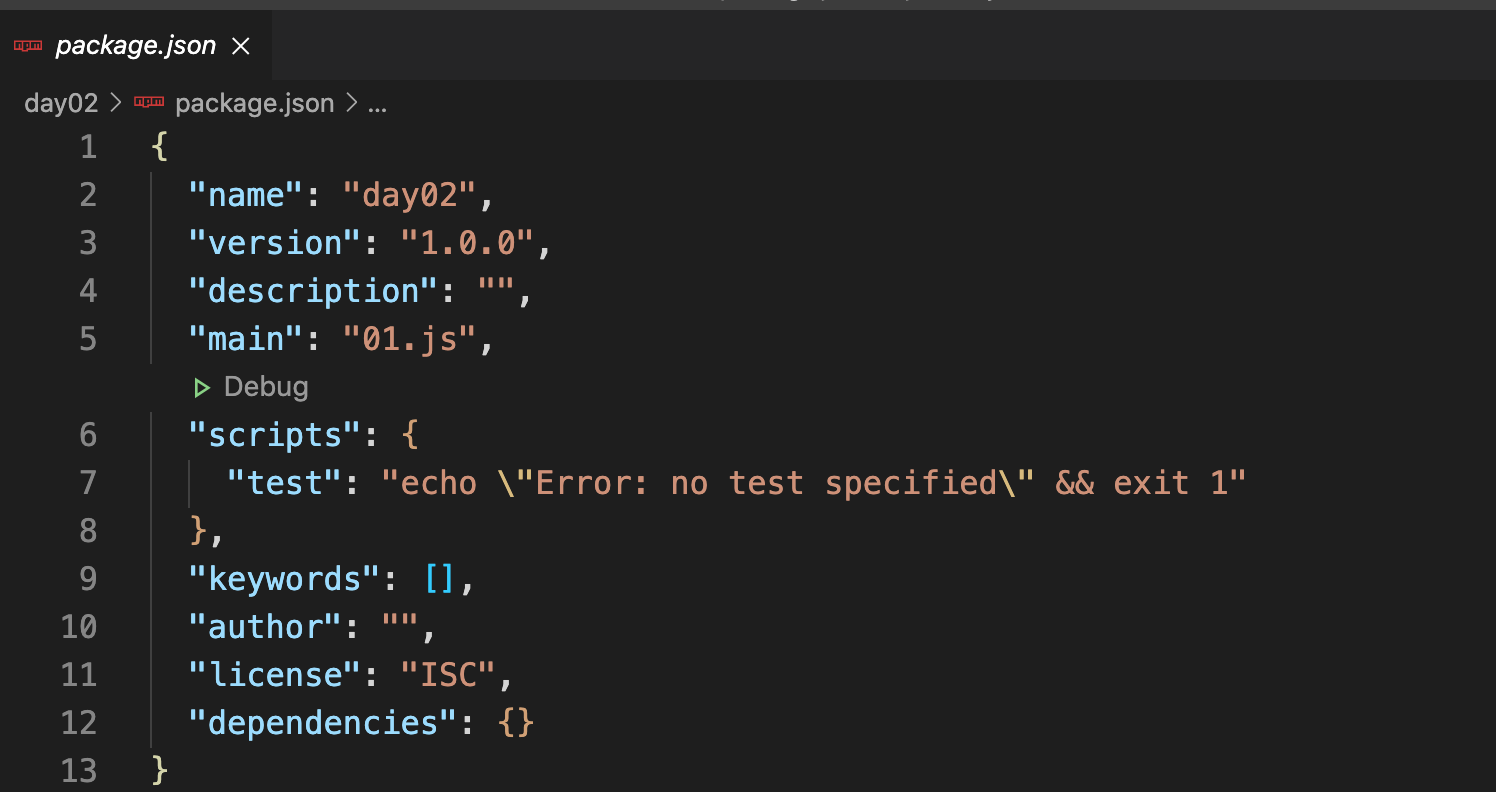Click the Debug CodeLens link

point(266,387)
